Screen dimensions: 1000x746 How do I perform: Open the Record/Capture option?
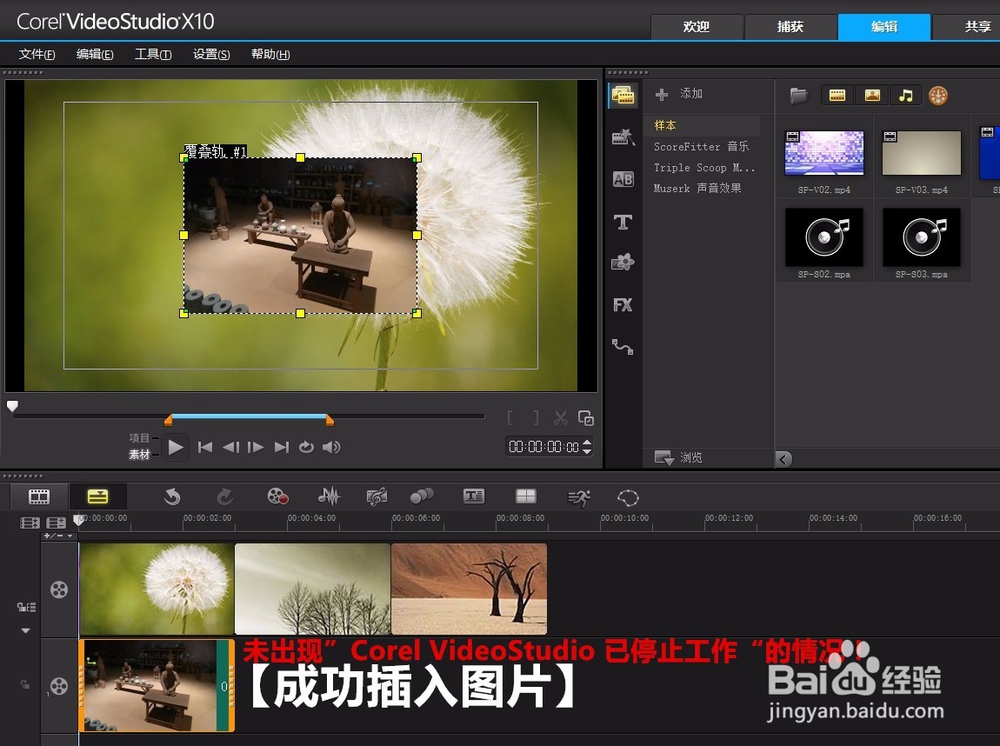tap(278, 496)
